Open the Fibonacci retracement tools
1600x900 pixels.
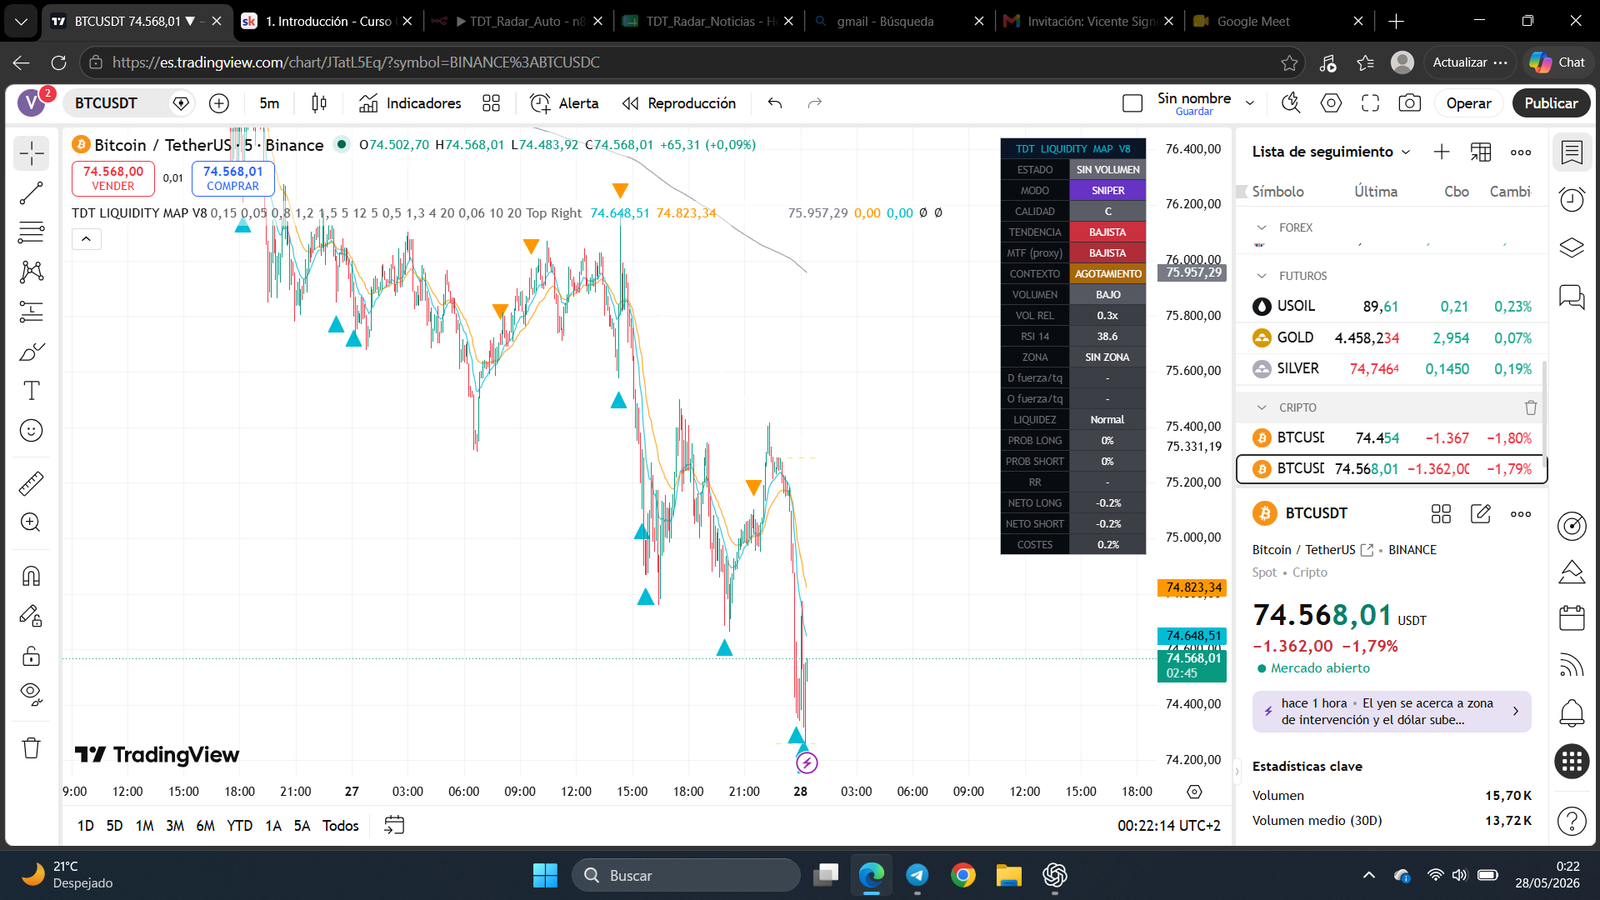[x=32, y=232]
